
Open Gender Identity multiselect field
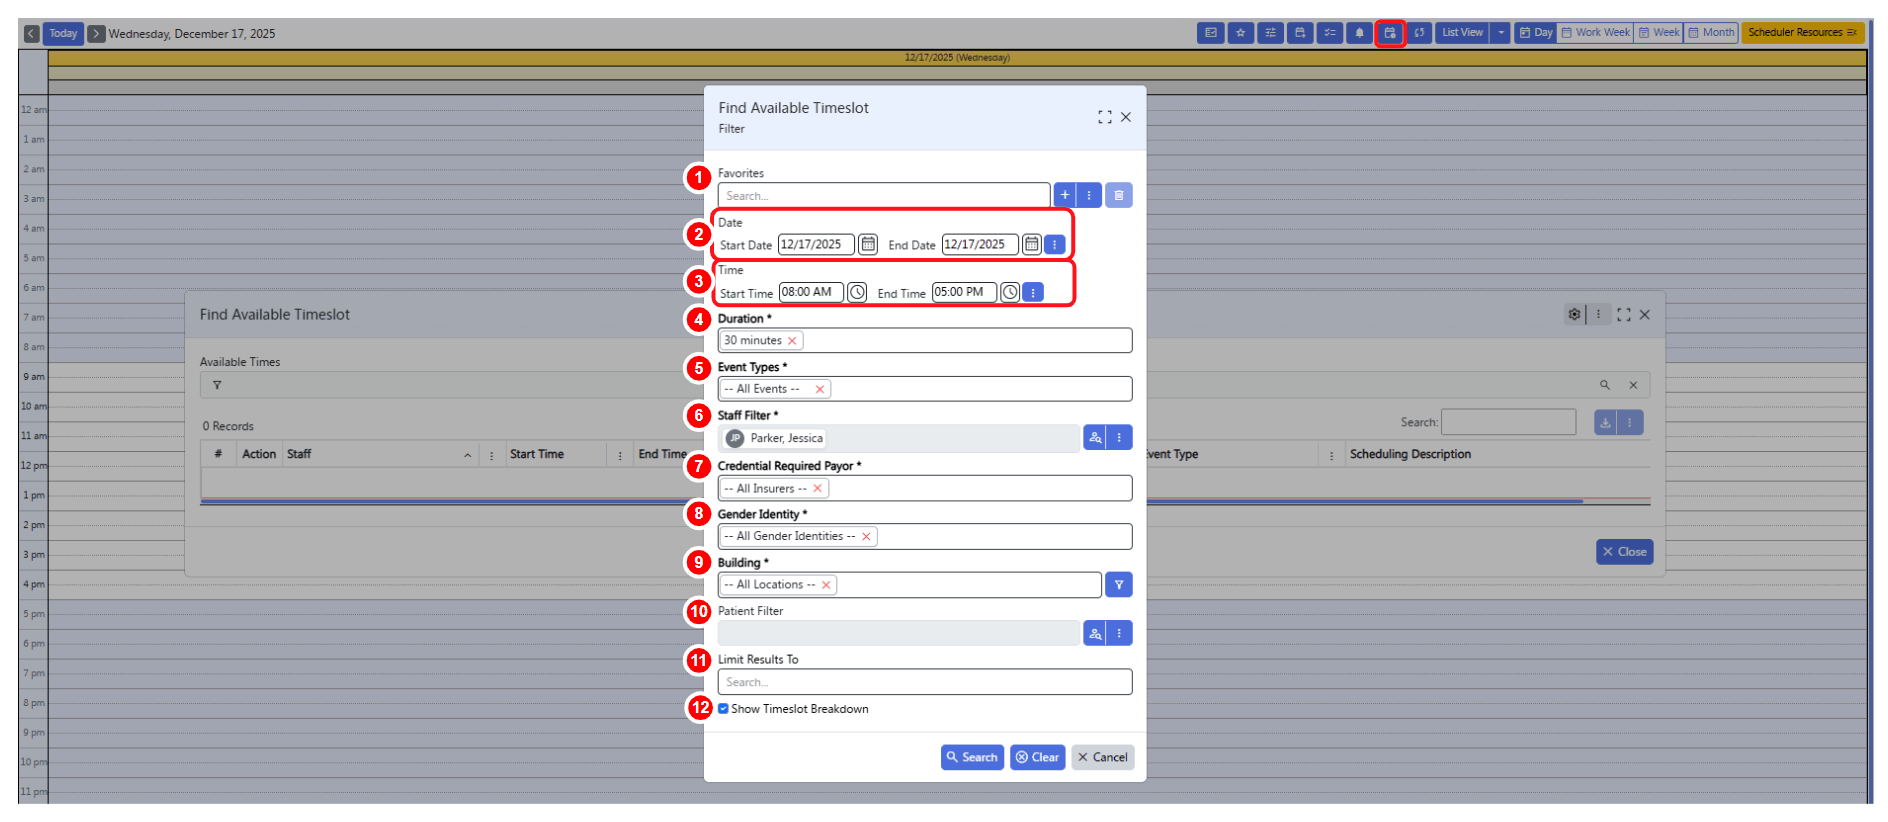925,537
